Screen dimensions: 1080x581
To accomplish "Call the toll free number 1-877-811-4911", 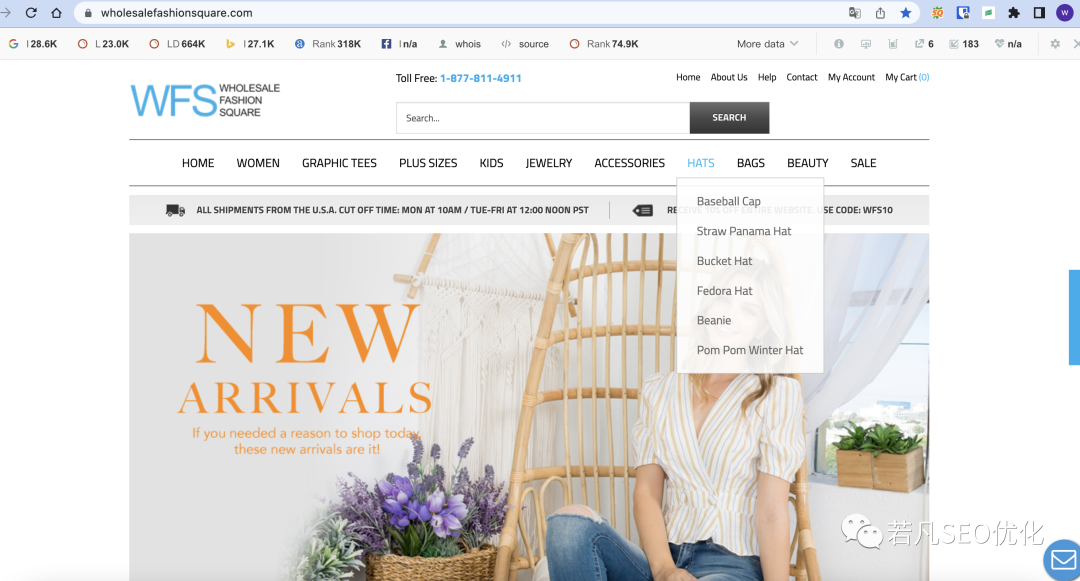I will (481, 78).
